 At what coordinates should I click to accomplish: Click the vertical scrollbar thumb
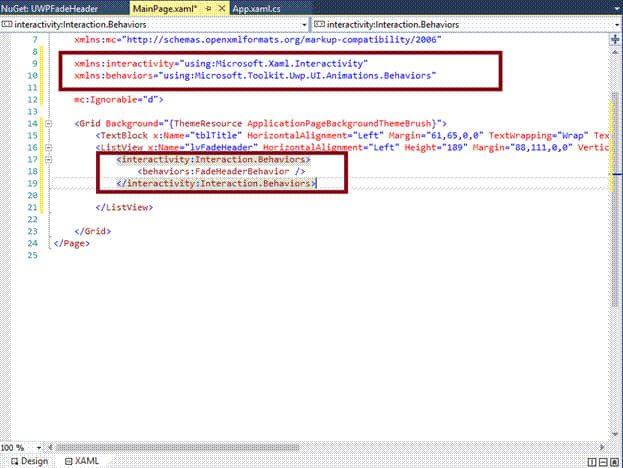click(x=615, y=199)
